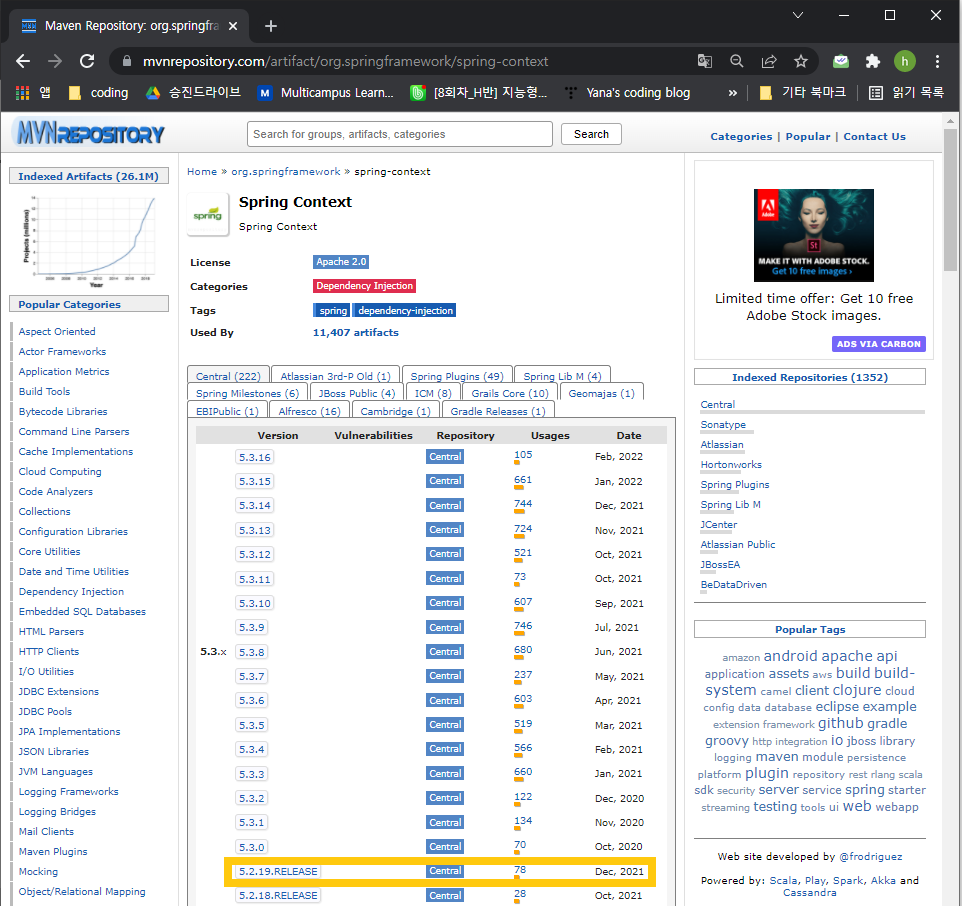This screenshot has width=962, height=906.
Task: Go forward with the browser arrow
Action: click(55, 61)
